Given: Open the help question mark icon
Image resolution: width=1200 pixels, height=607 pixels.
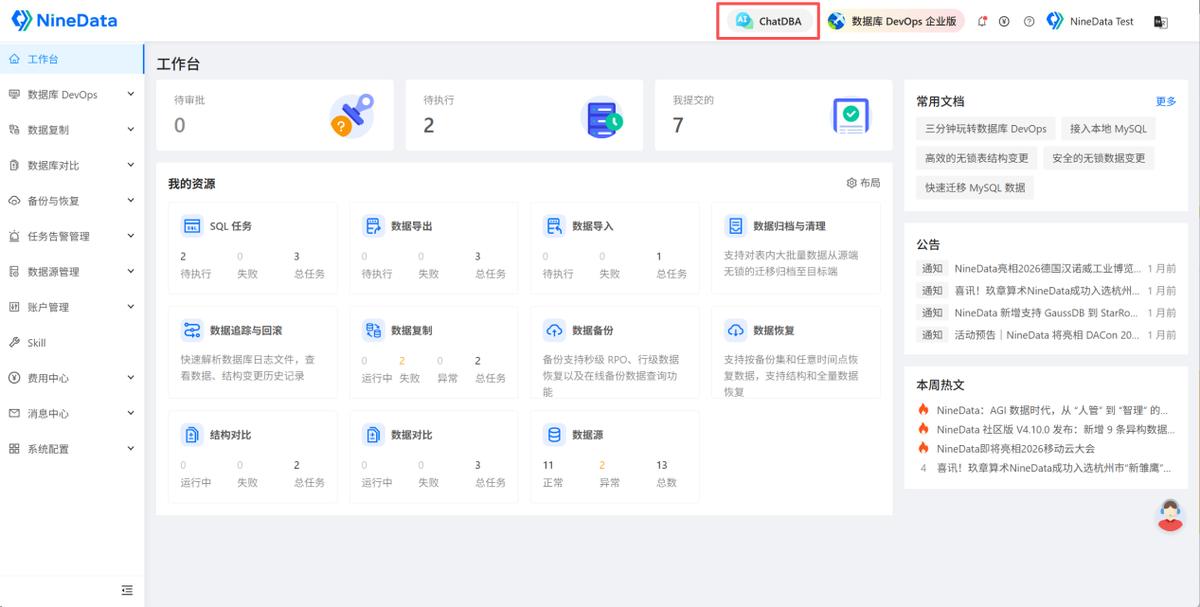Looking at the screenshot, I should pos(1029,21).
